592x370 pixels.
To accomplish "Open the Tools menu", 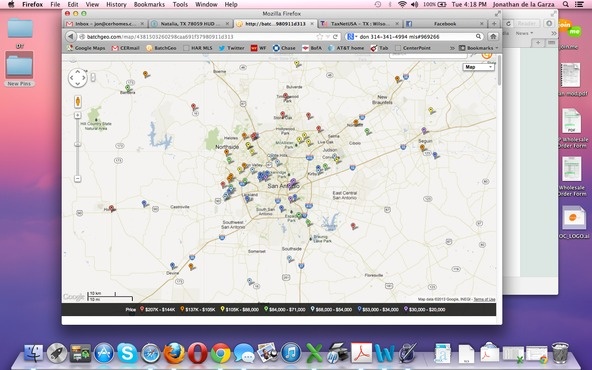I will [x=180, y=5].
